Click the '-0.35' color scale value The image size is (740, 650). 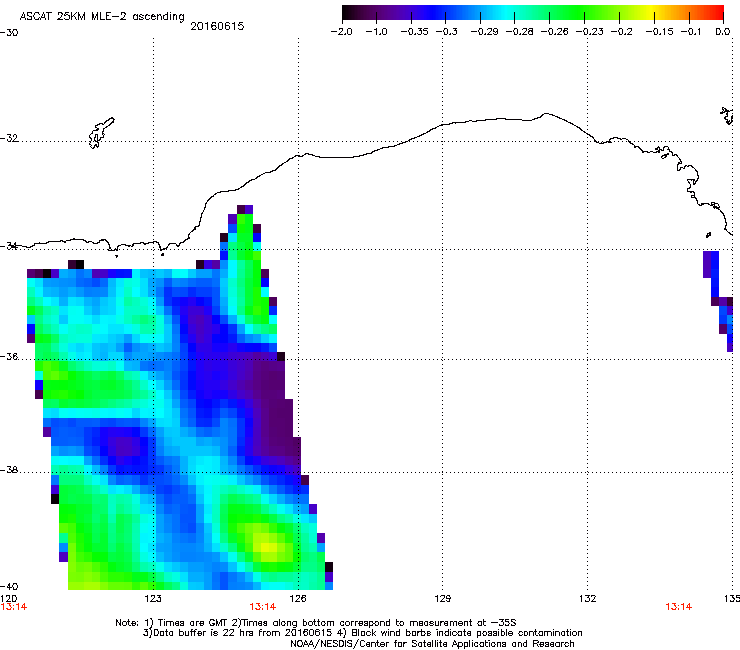point(414,32)
